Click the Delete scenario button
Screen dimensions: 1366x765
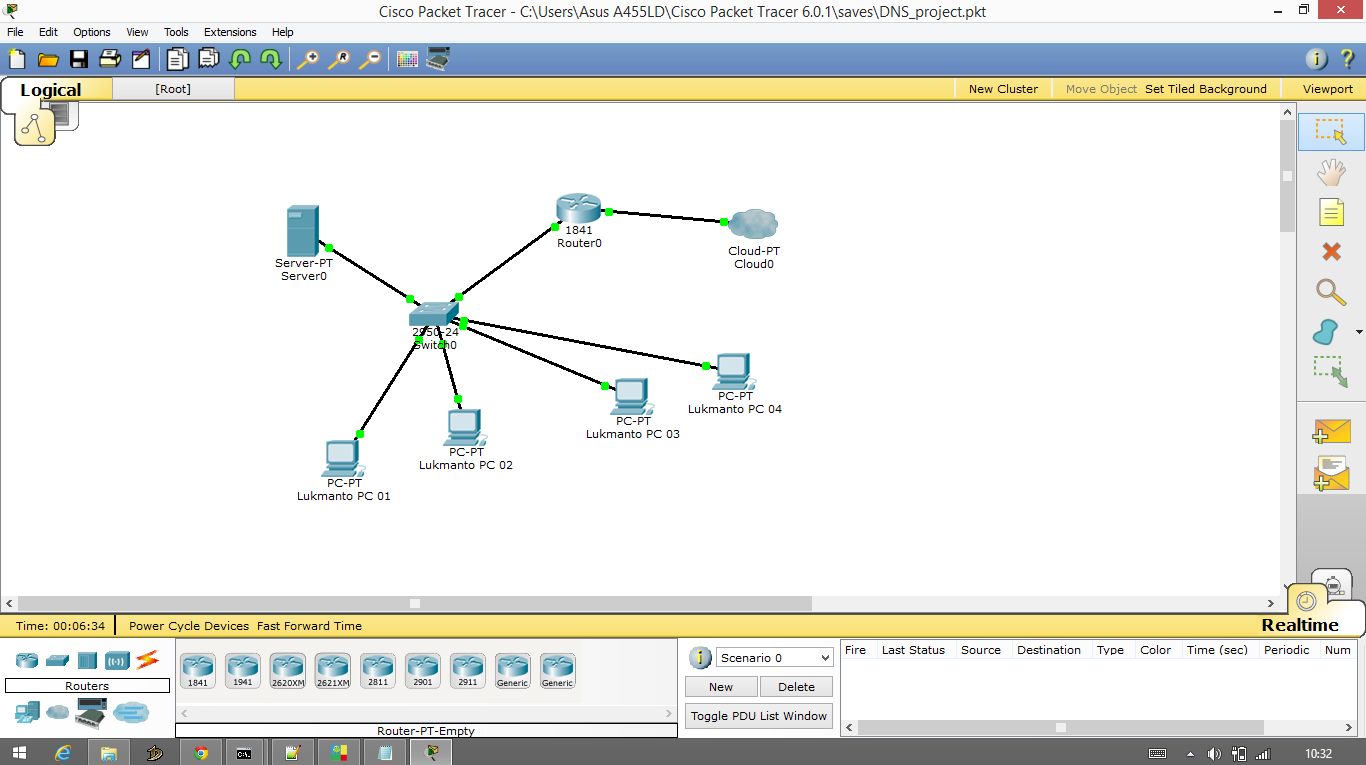click(796, 687)
